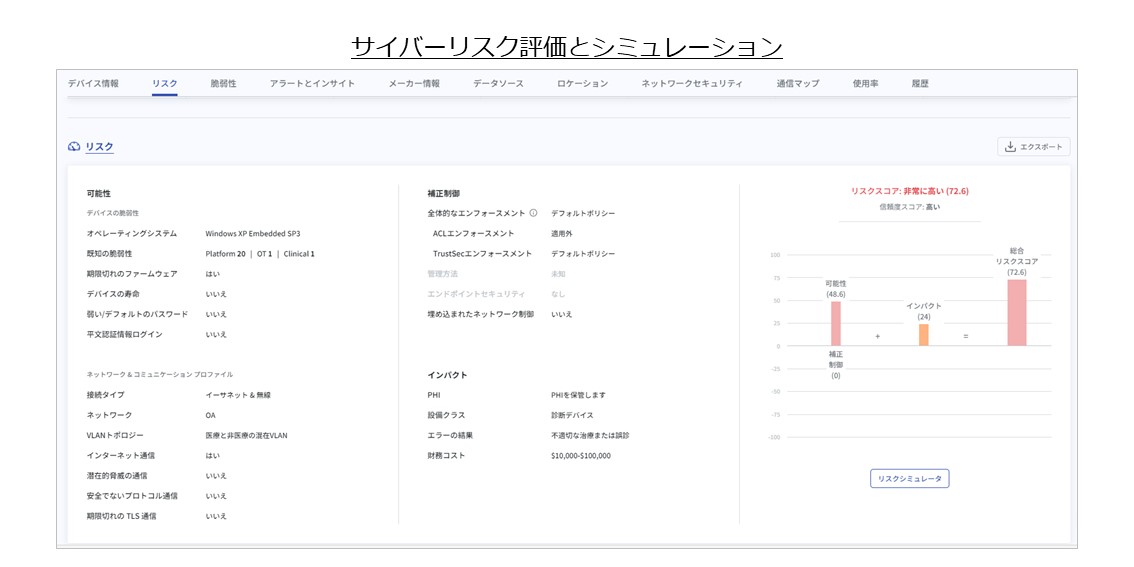
Task: Open the メーカー情報 tab
Action: (x=414, y=84)
